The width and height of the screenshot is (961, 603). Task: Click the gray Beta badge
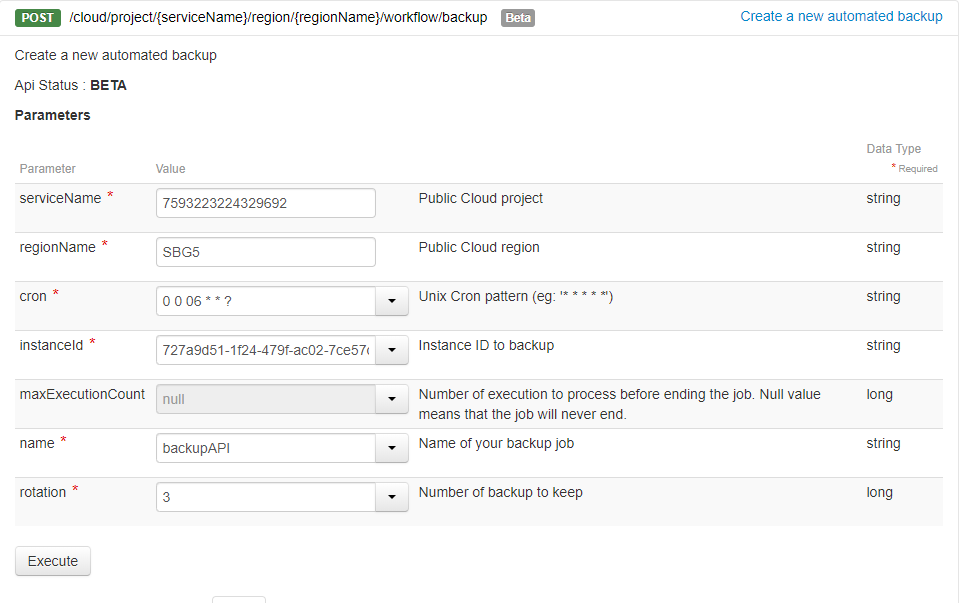coord(517,18)
